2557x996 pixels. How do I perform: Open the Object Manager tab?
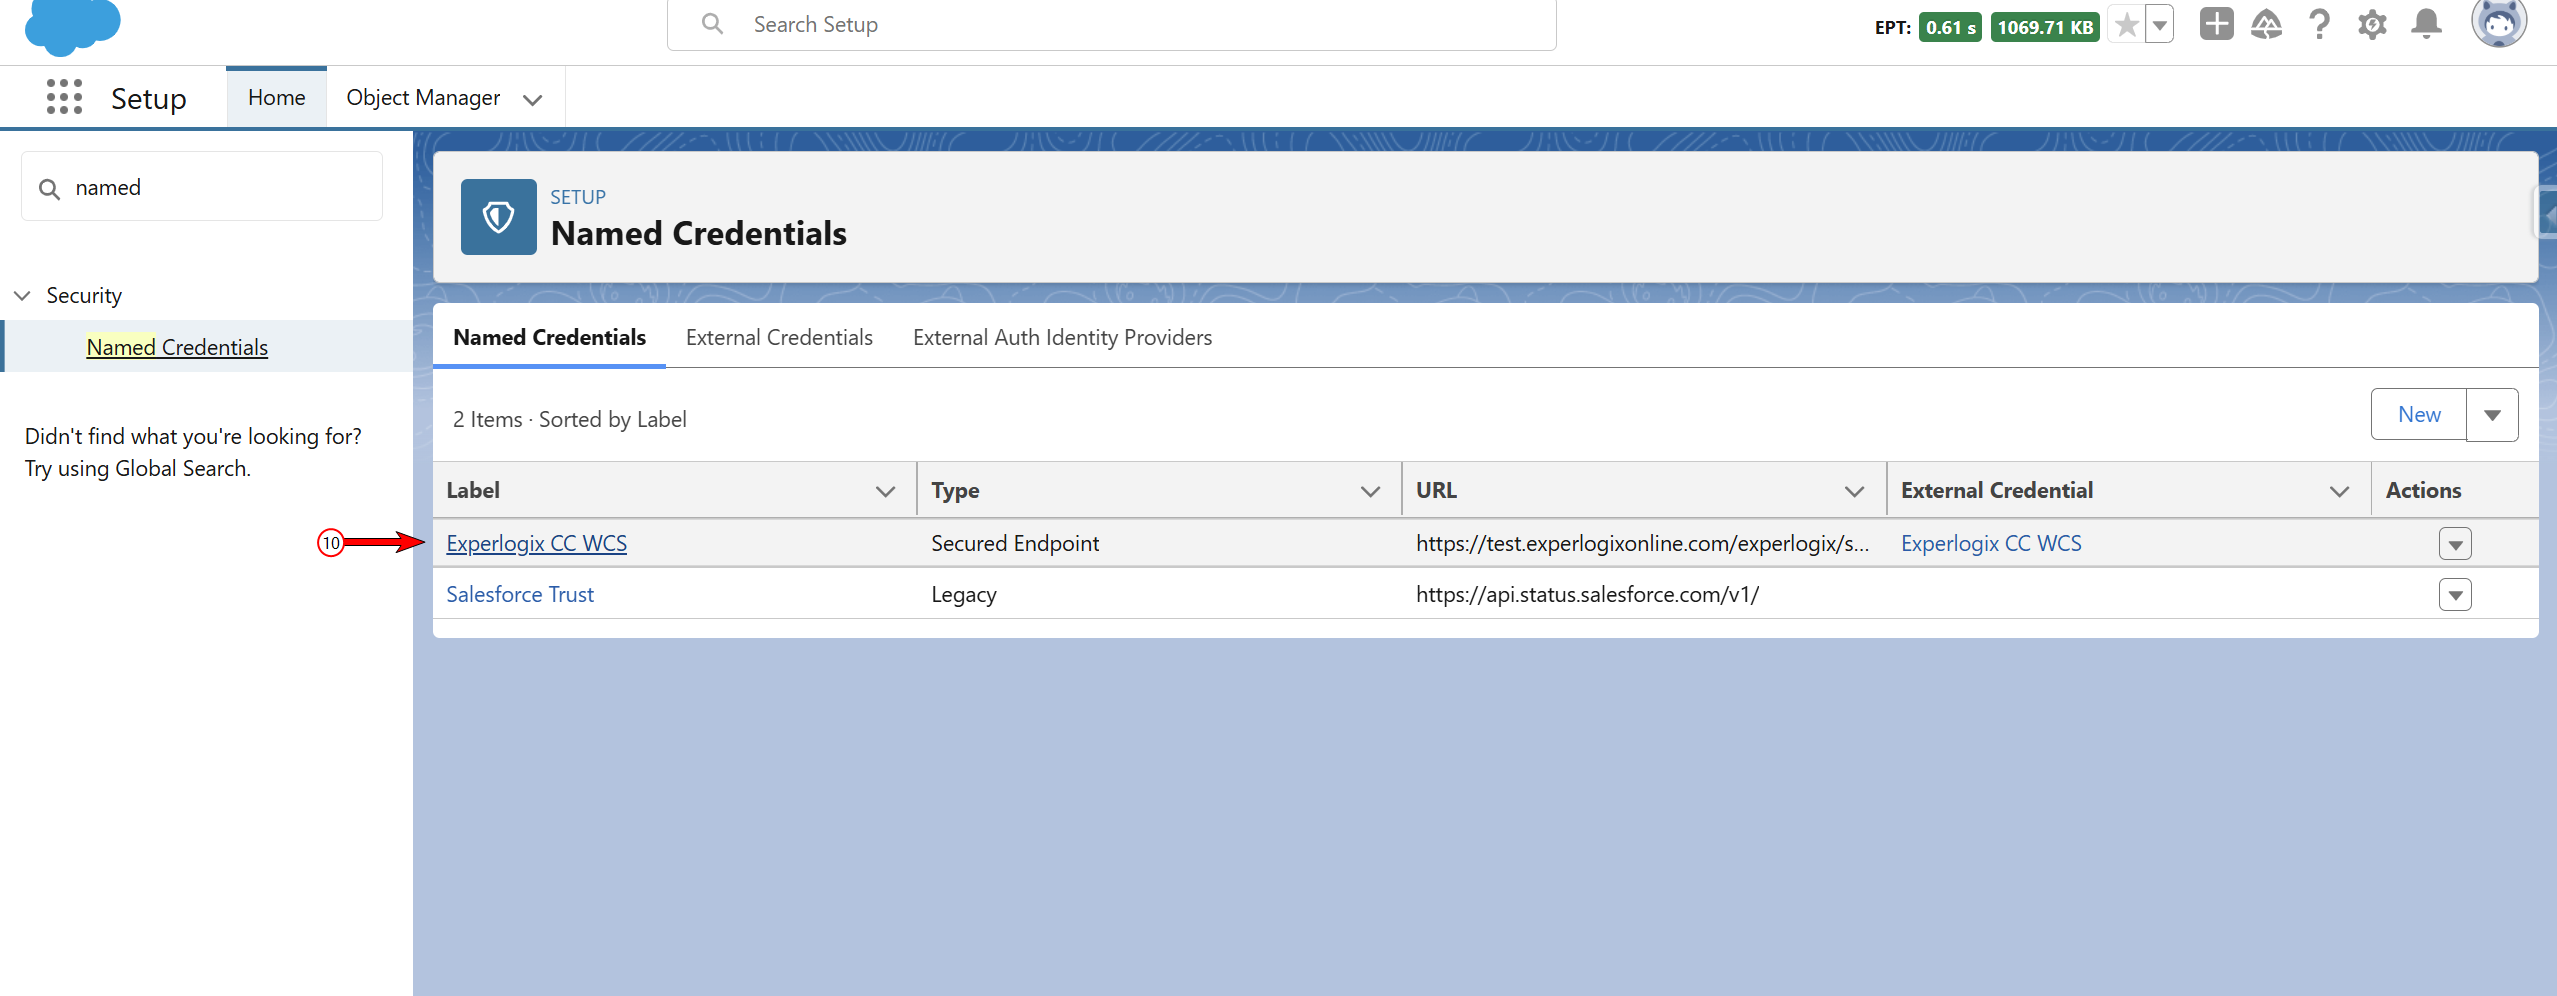click(x=423, y=97)
